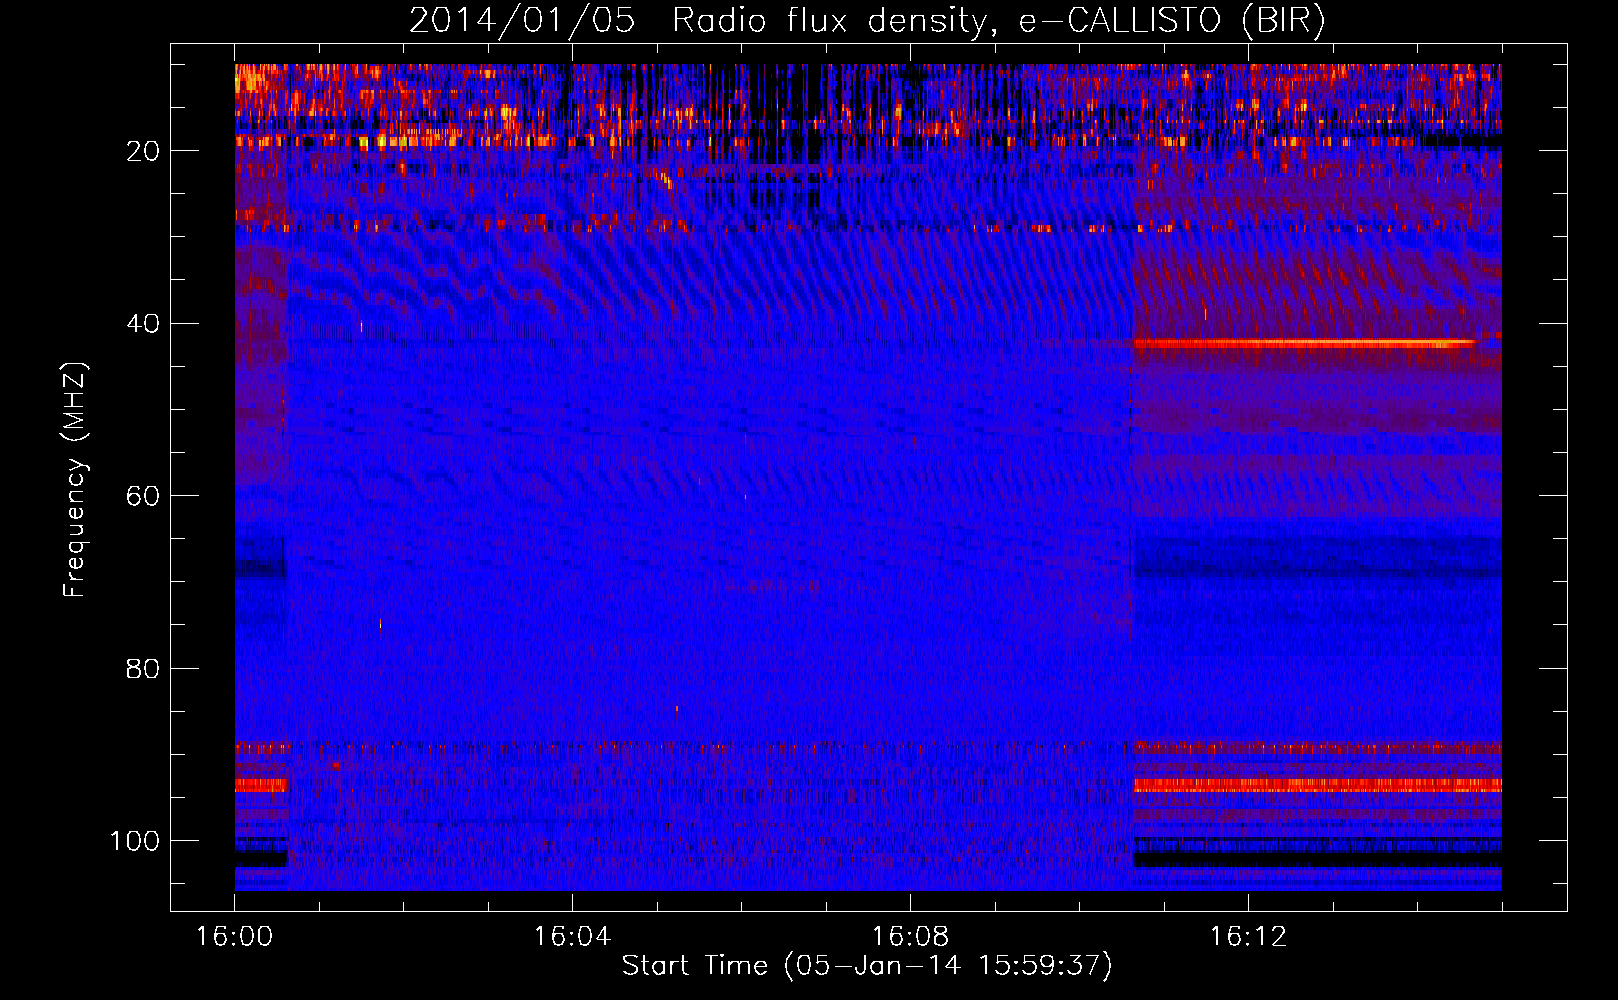
Task: Click the plot title '2014/01/05 Radio flux density'
Action: [x=697, y=21]
